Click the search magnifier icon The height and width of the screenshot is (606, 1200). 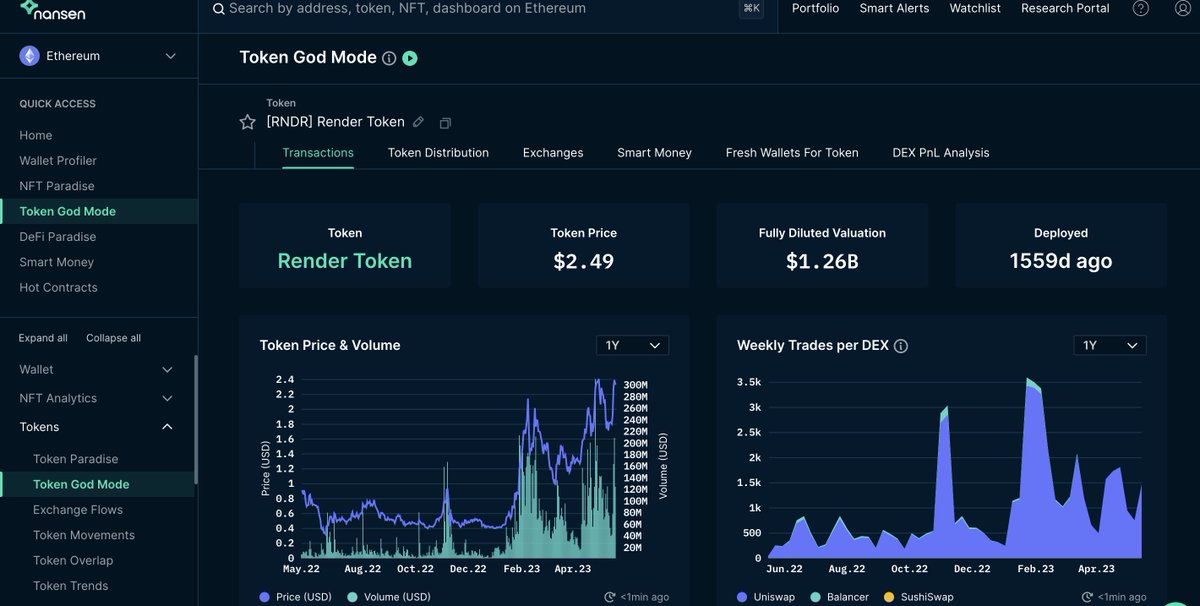[218, 9]
